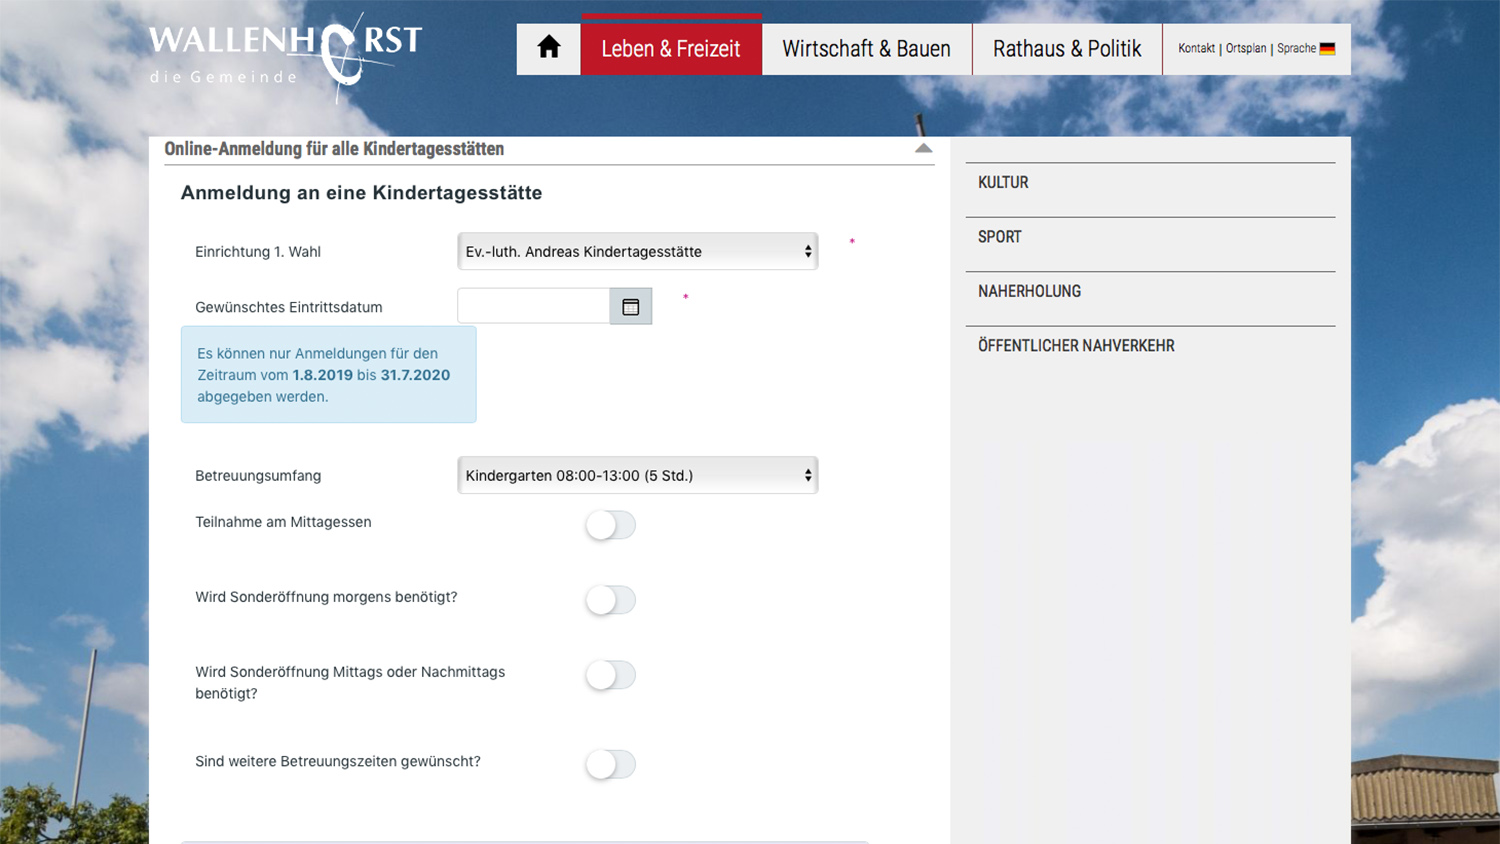Click the Sprache link
This screenshot has height=844, width=1500.
(x=1296, y=48)
